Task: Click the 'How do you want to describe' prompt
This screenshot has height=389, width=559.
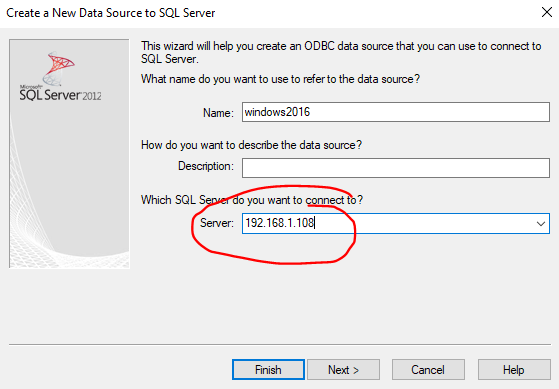Action: tap(251, 145)
